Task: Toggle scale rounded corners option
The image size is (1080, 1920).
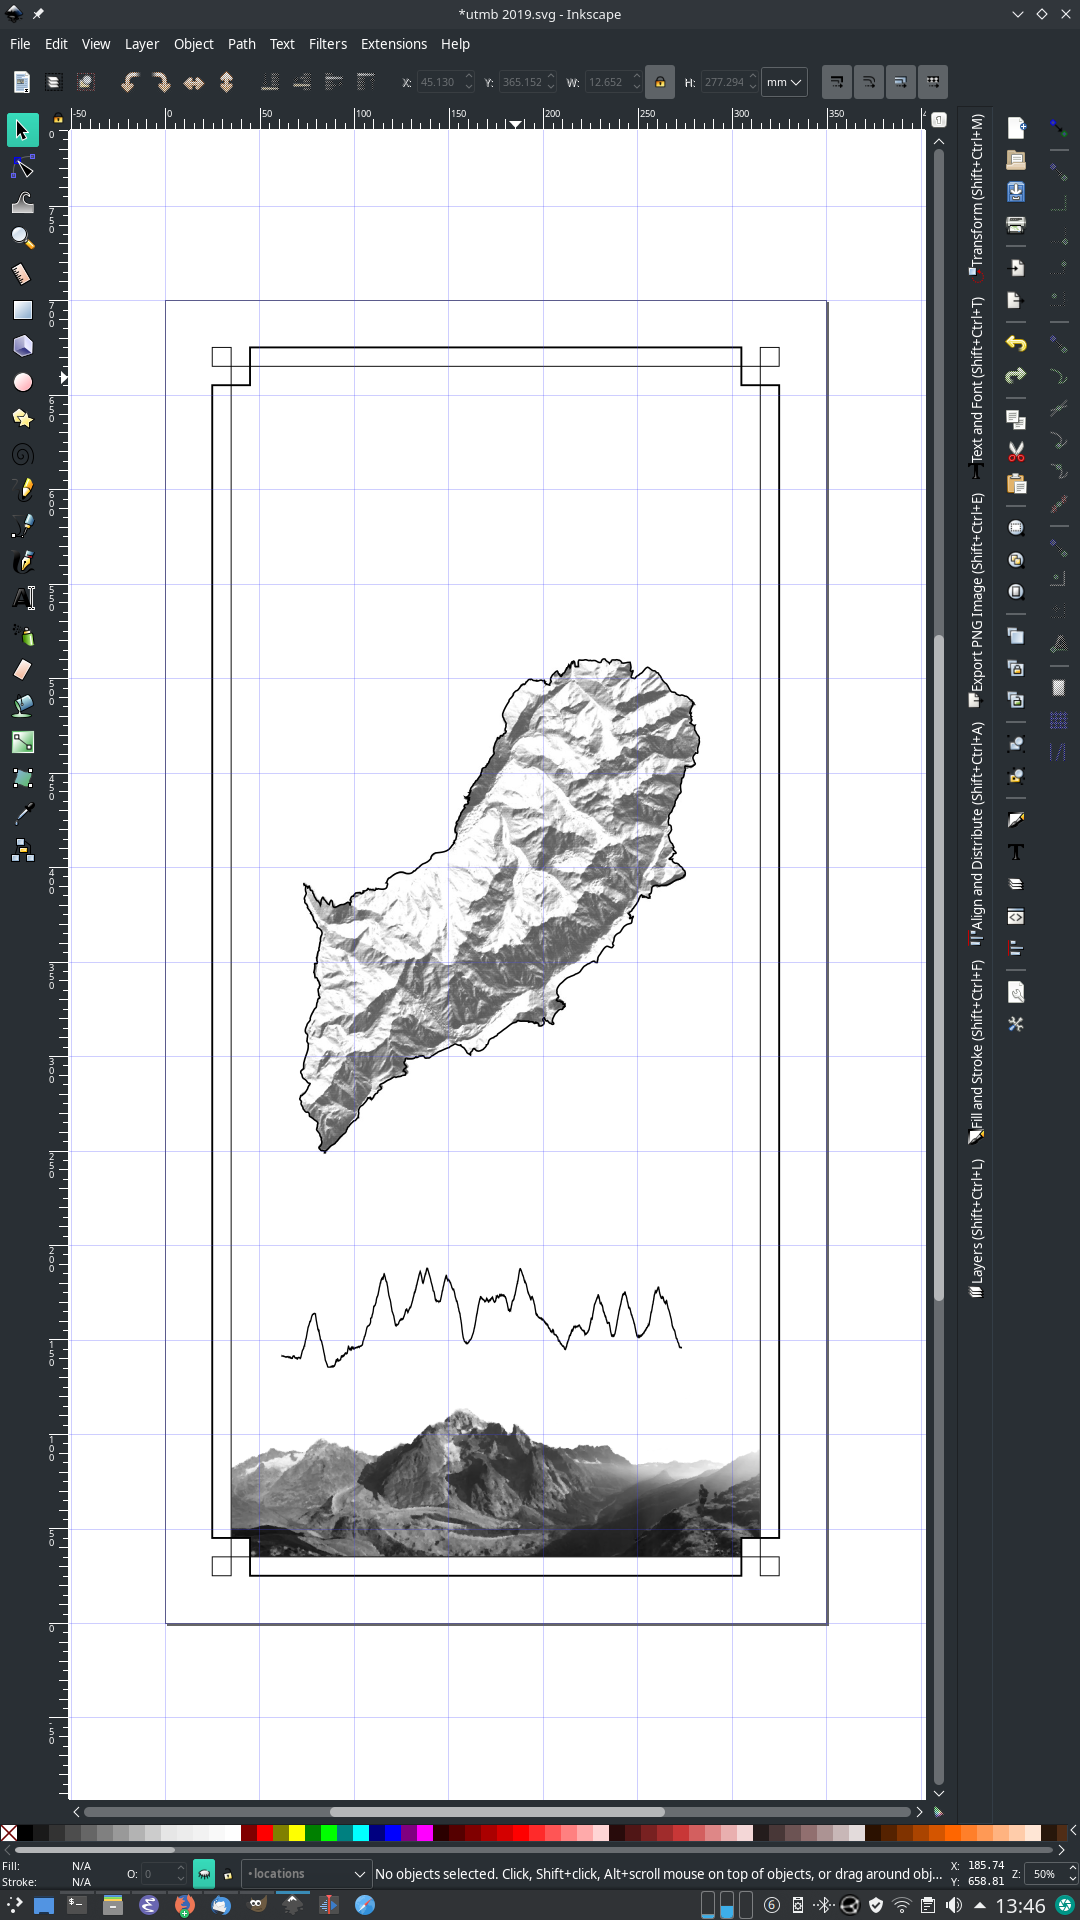Action: coord(869,82)
